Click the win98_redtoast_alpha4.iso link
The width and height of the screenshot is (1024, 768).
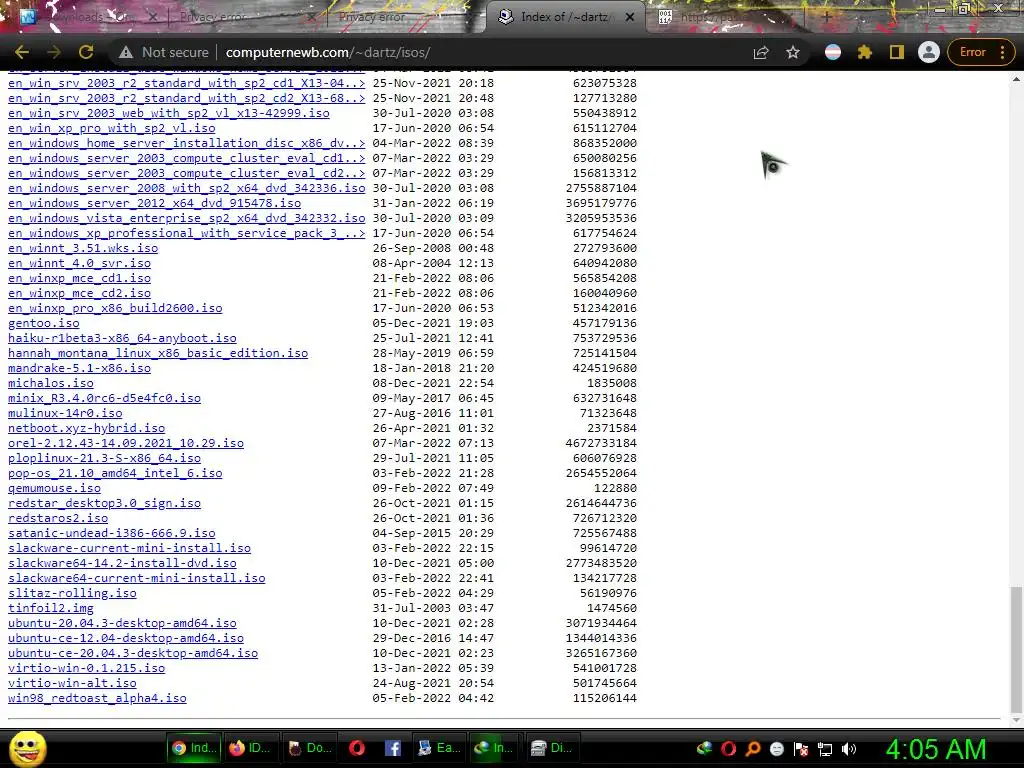click(97, 699)
